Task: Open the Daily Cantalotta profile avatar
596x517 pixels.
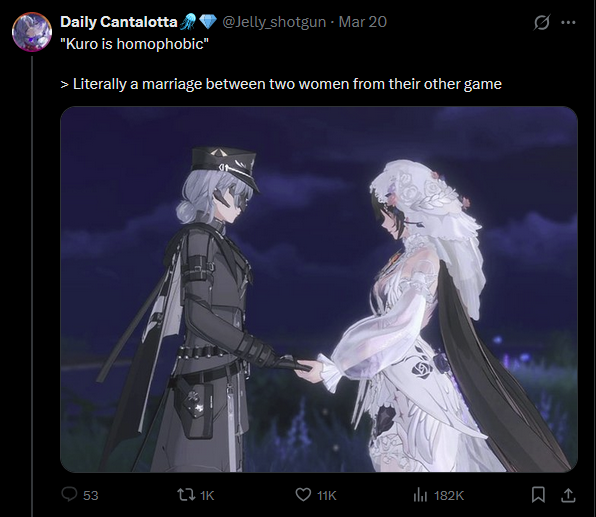Action: tap(32, 32)
